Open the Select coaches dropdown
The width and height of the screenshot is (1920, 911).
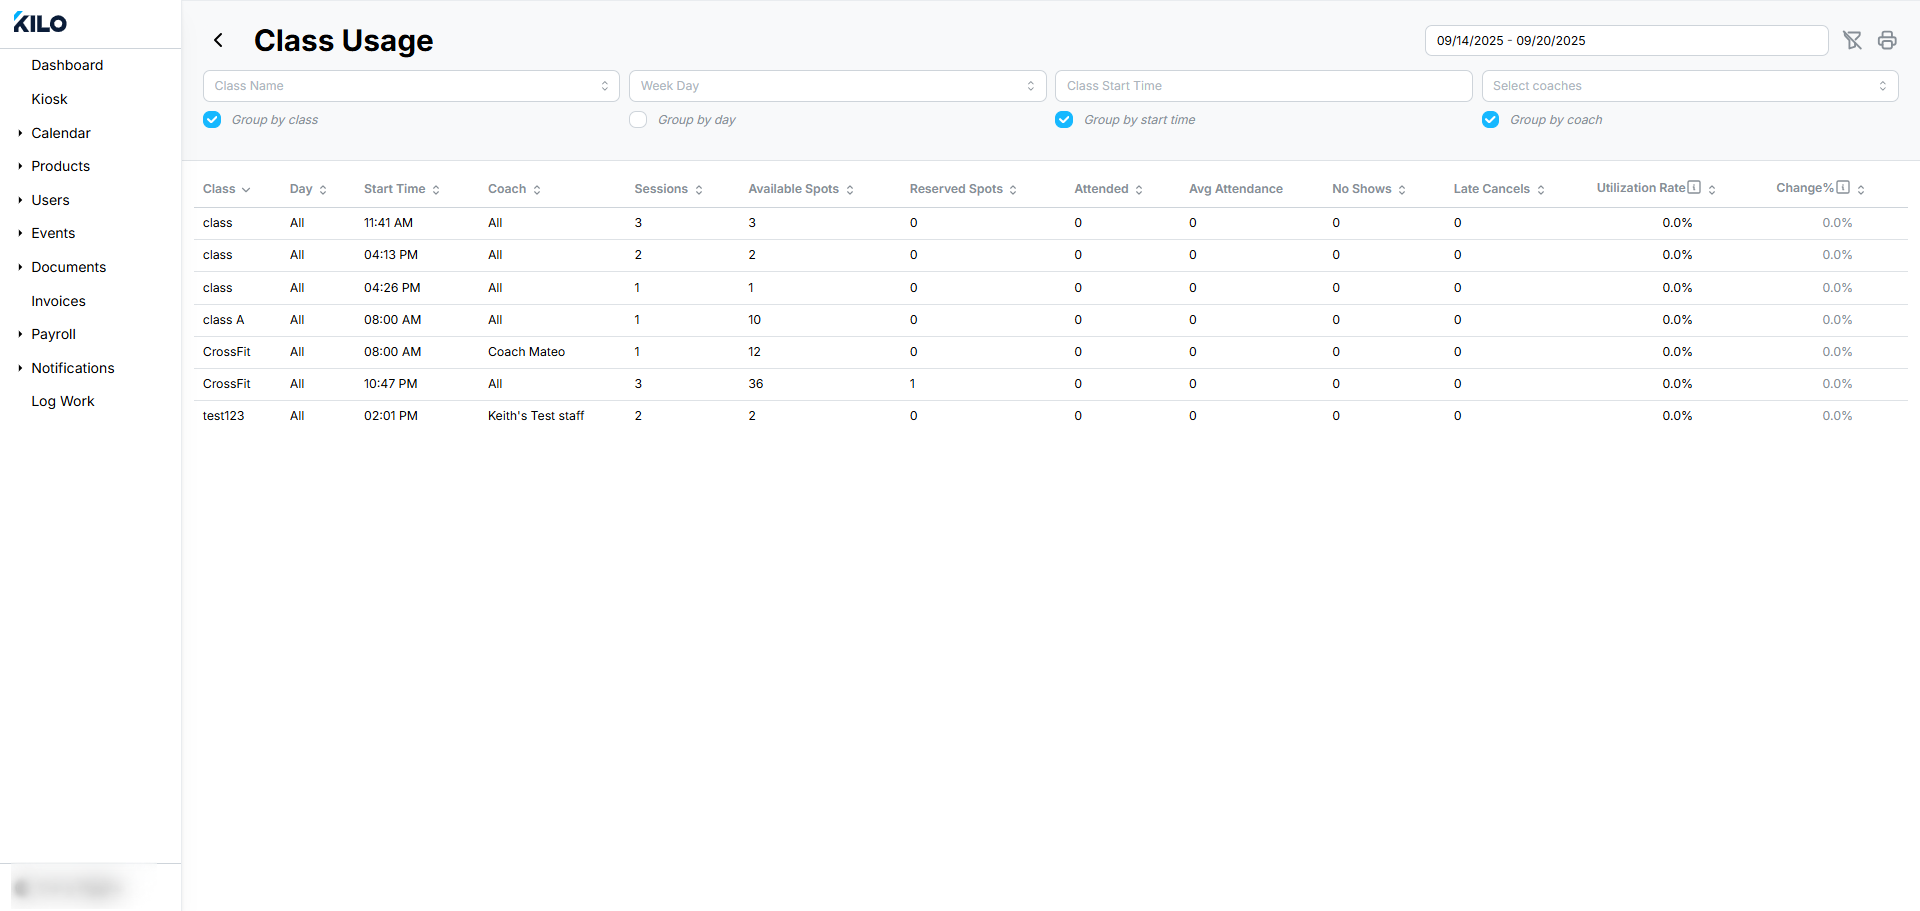pos(1690,86)
